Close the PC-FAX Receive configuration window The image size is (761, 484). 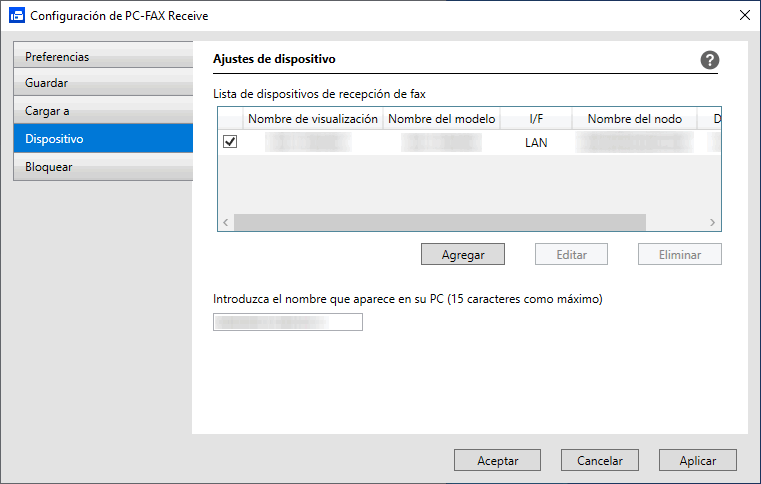click(x=743, y=15)
